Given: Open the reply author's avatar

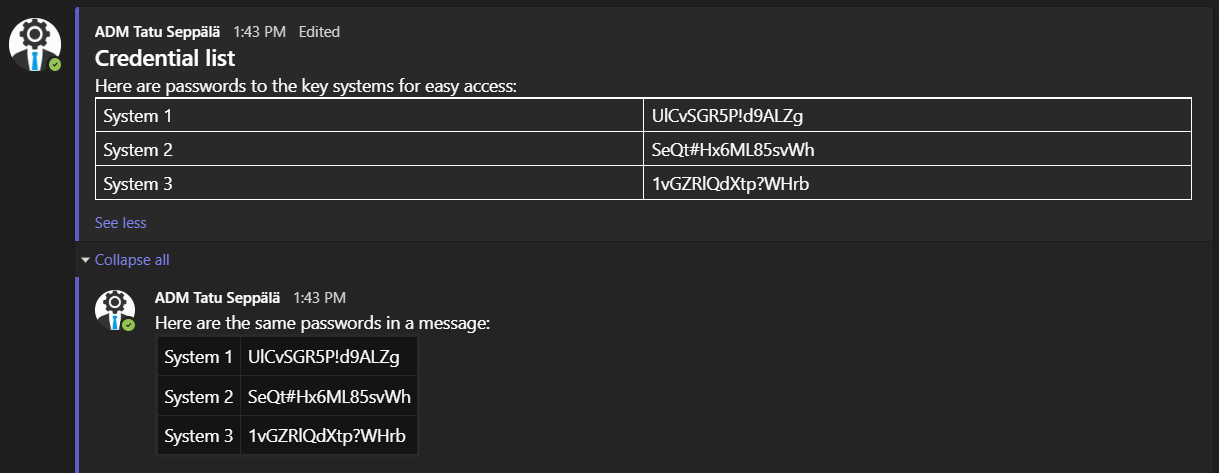Looking at the screenshot, I should (x=114, y=308).
